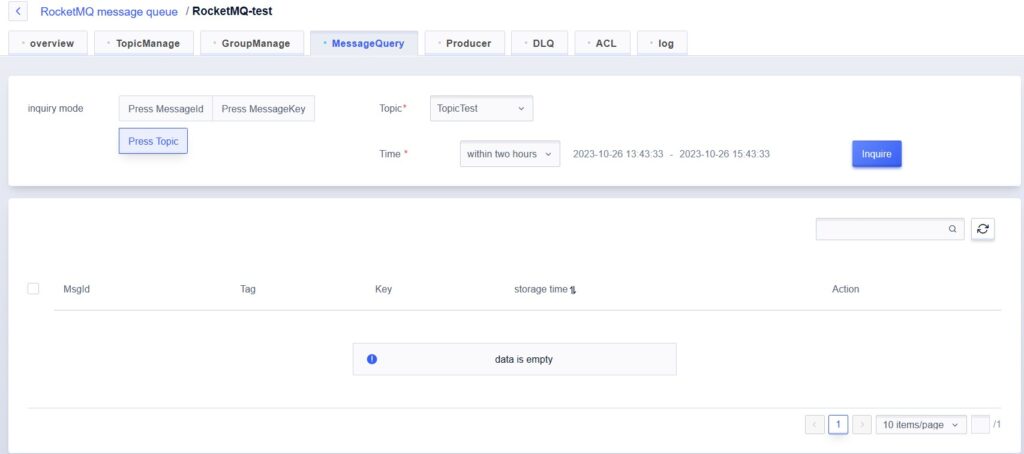Open the 10 items/page dropdown
The image size is (1024, 454).
click(921, 425)
